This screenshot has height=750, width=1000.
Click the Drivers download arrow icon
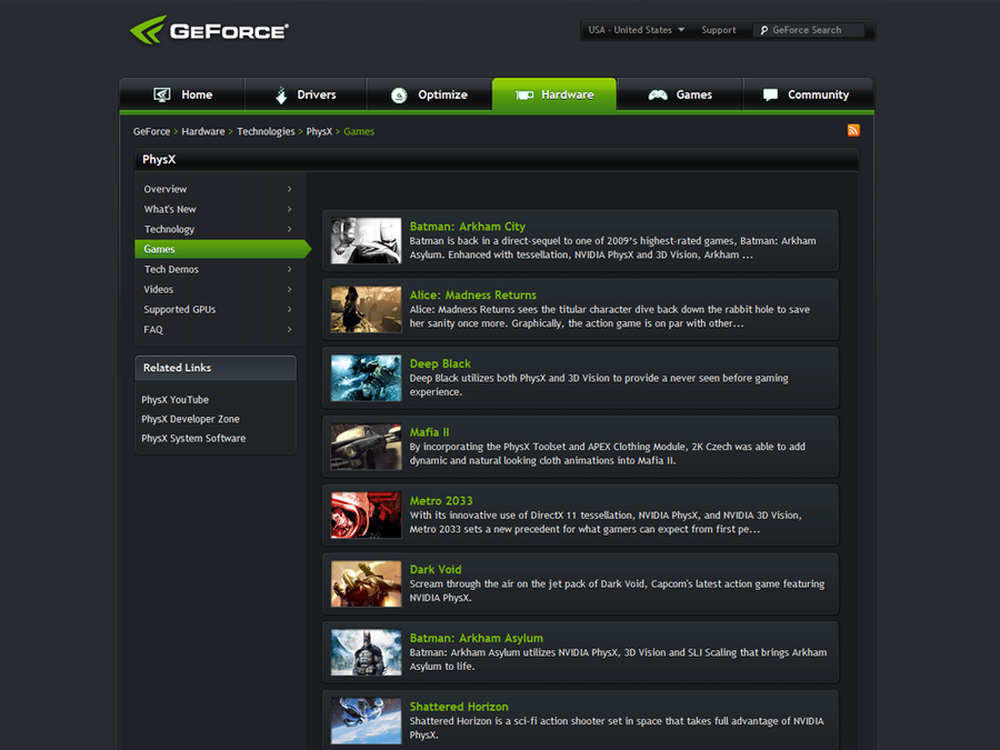coord(281,95)
